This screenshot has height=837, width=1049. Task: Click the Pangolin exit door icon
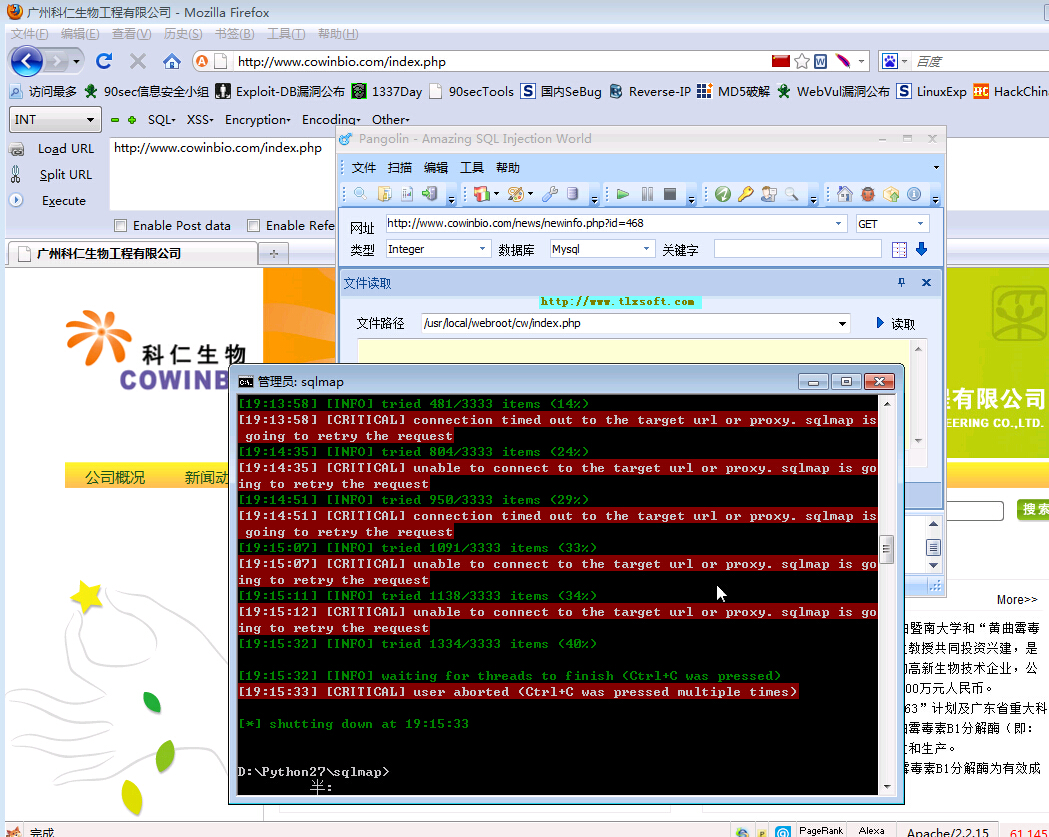(430, 194)
